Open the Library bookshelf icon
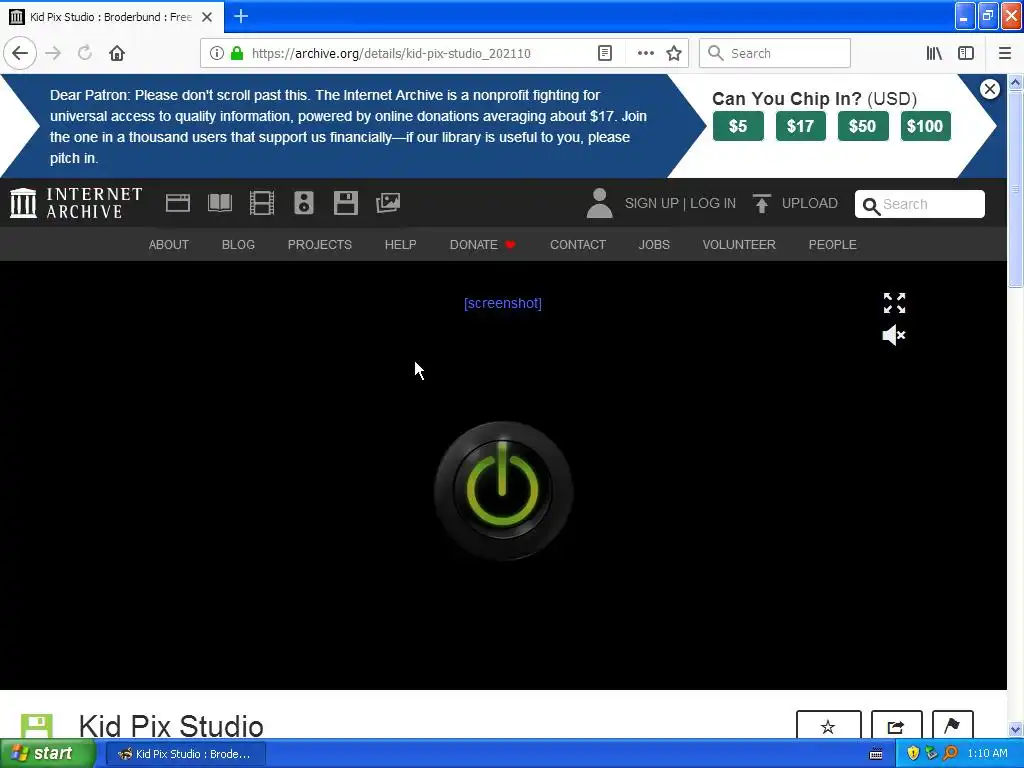 pyautogui.click(x=934, y=53)
